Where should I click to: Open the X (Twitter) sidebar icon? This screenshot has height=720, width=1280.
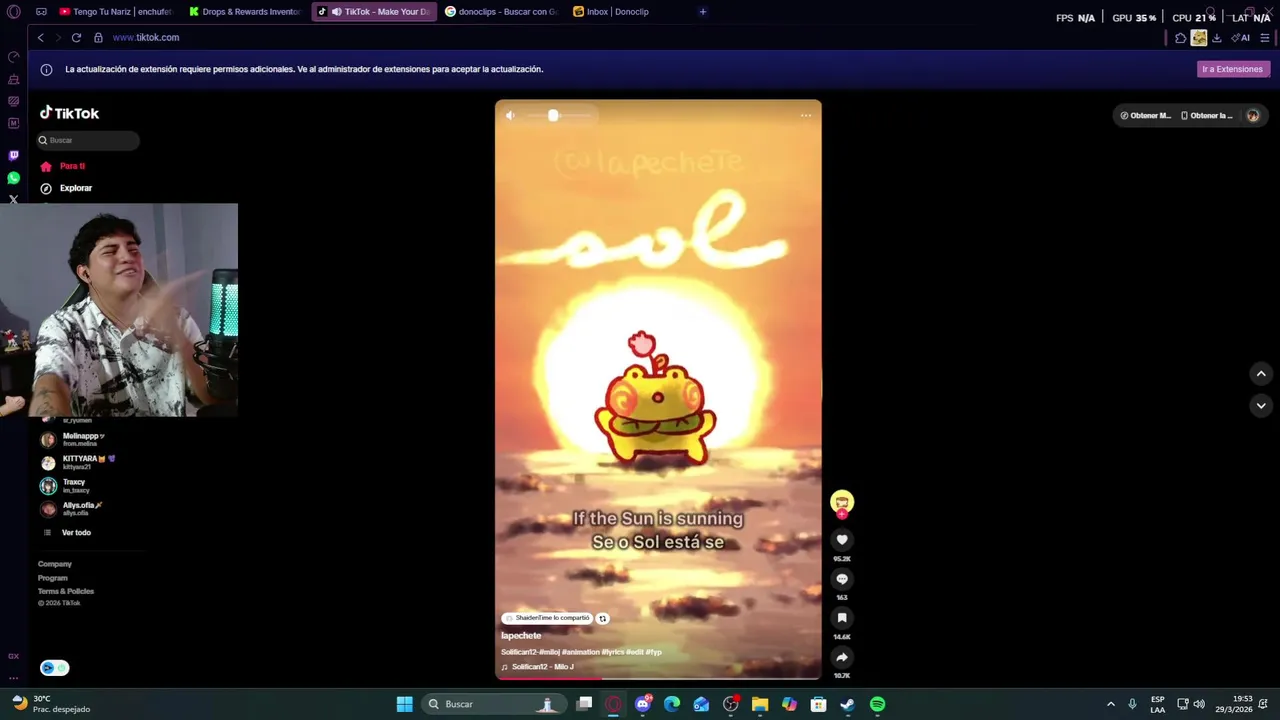[x=14, y=200]
